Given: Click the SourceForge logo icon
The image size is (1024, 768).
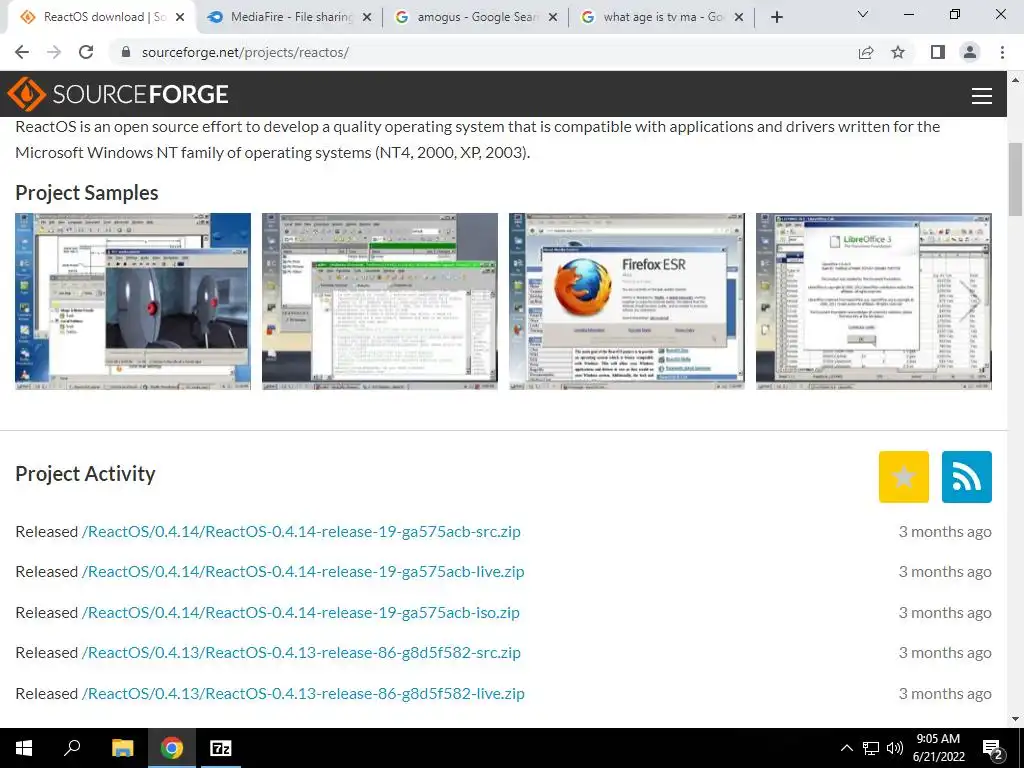Looking at the screenshot, I should coord(26,94).
